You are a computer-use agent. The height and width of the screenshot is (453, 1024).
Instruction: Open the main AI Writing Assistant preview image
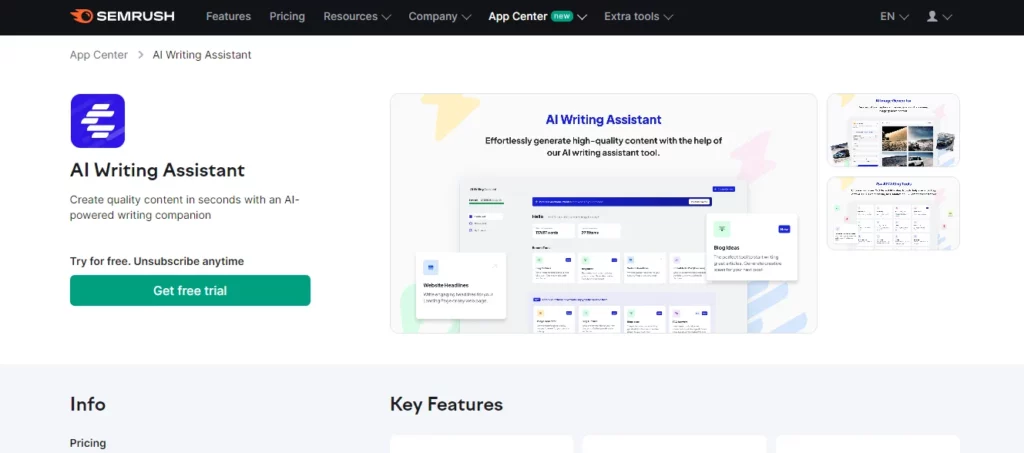[x=603, y=213]
